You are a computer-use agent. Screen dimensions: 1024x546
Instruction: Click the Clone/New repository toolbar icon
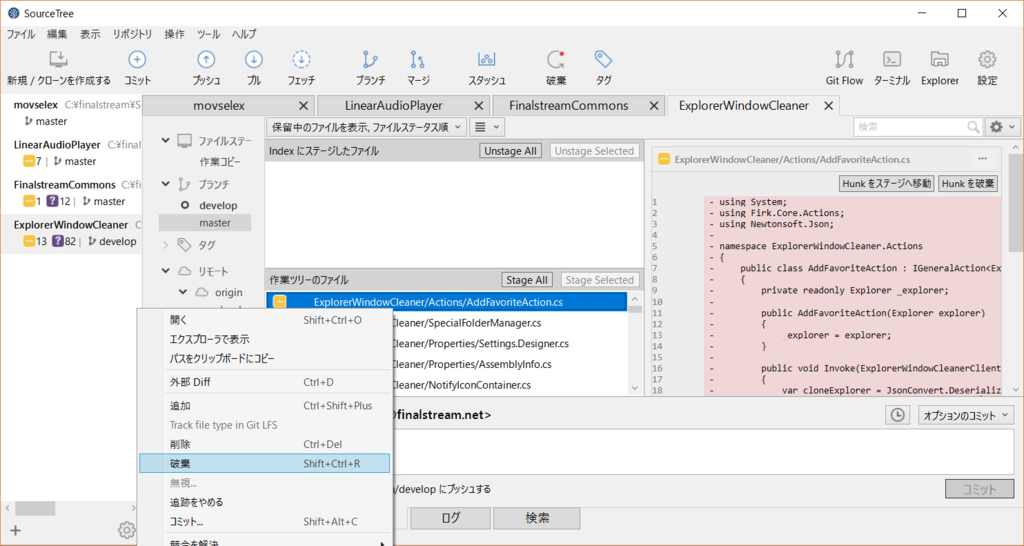[58, 60]
